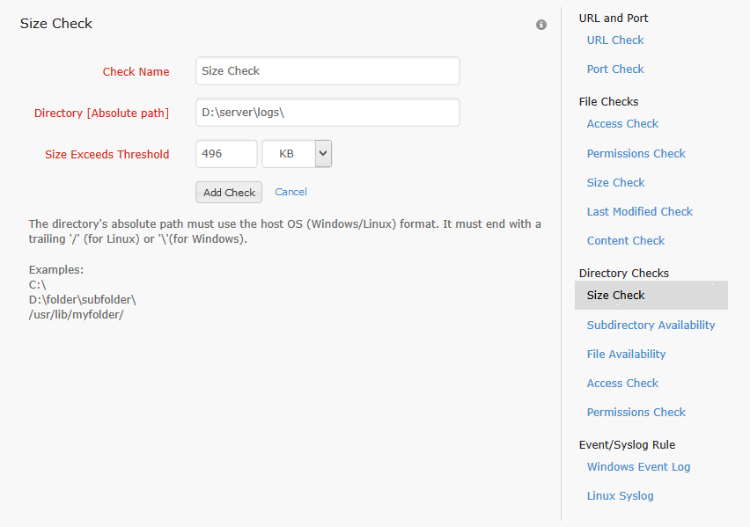The image size is (750, 527).
Task: Go to File Availability check
Action: click(x=626, y=354)
